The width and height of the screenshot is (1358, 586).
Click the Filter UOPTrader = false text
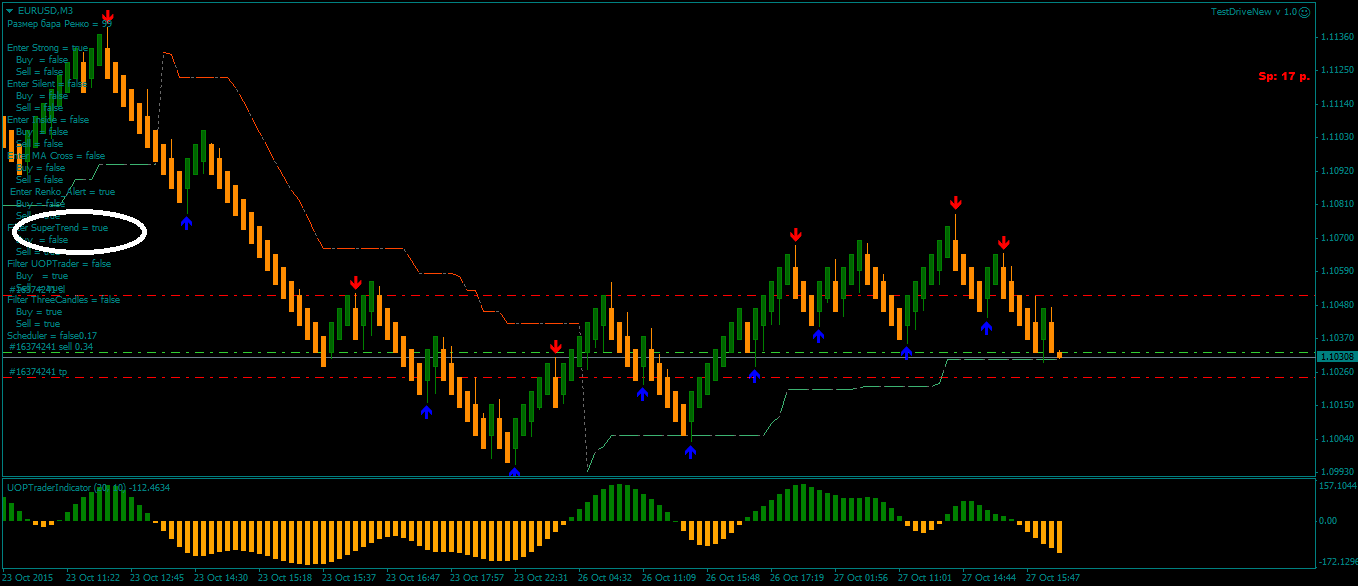pyautogui.click(x=59, y=264)
